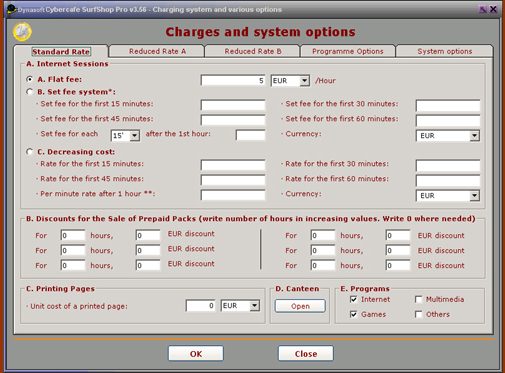Viewport: 505px width, 373px height.
Task: Open the Canteen settings with Open button
Action: tap(300, 306)
